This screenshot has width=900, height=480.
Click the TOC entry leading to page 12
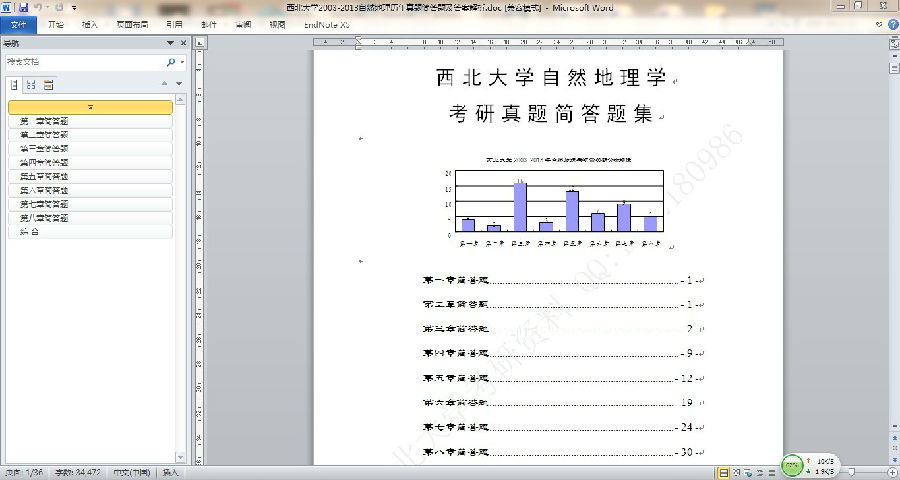(562, 378)
